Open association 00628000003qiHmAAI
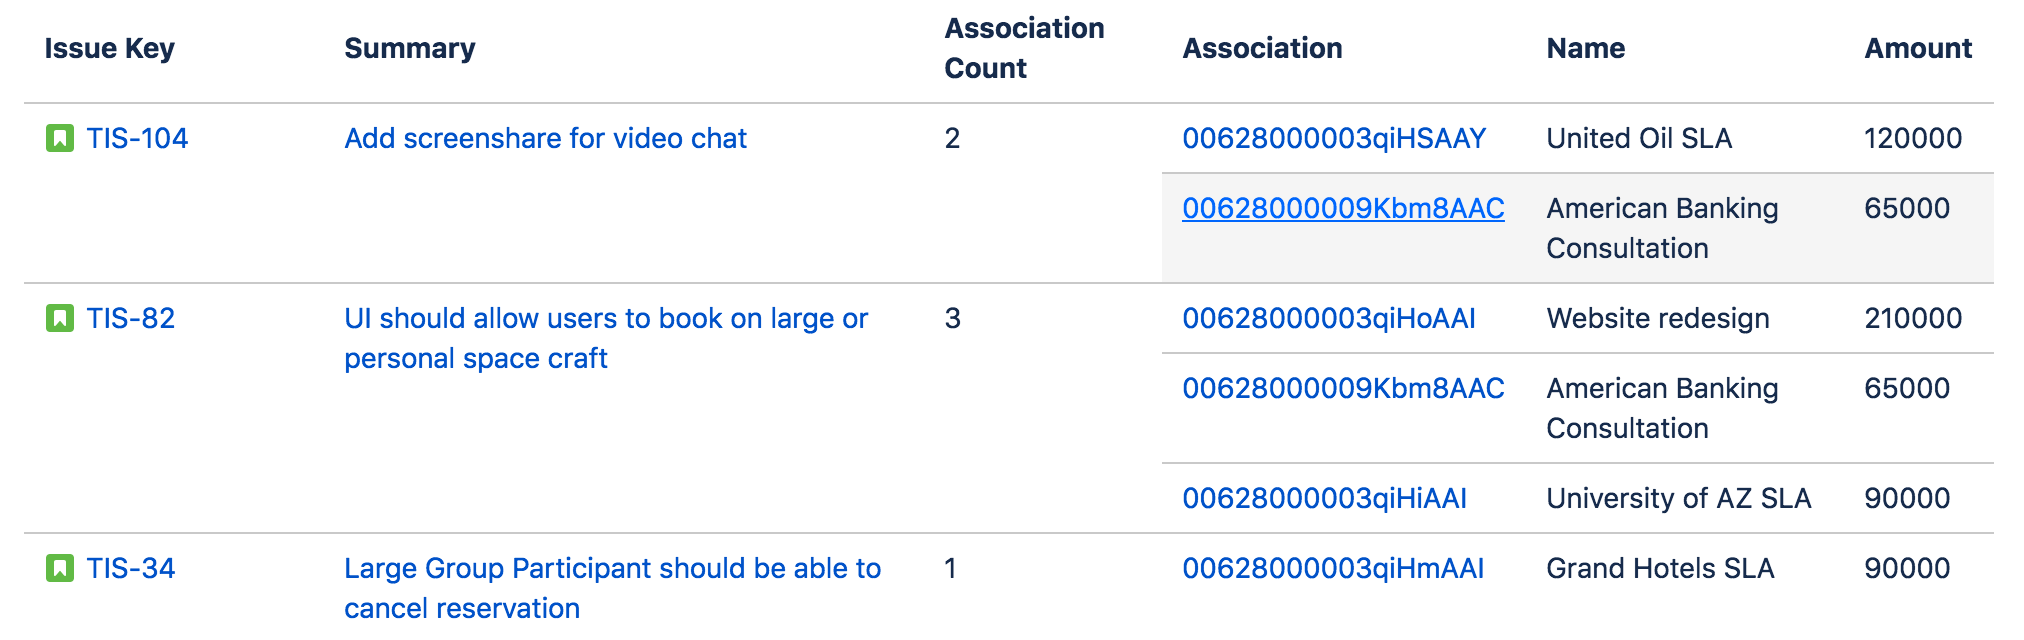Screen dimensions: 2024x640 (1333, 568)
